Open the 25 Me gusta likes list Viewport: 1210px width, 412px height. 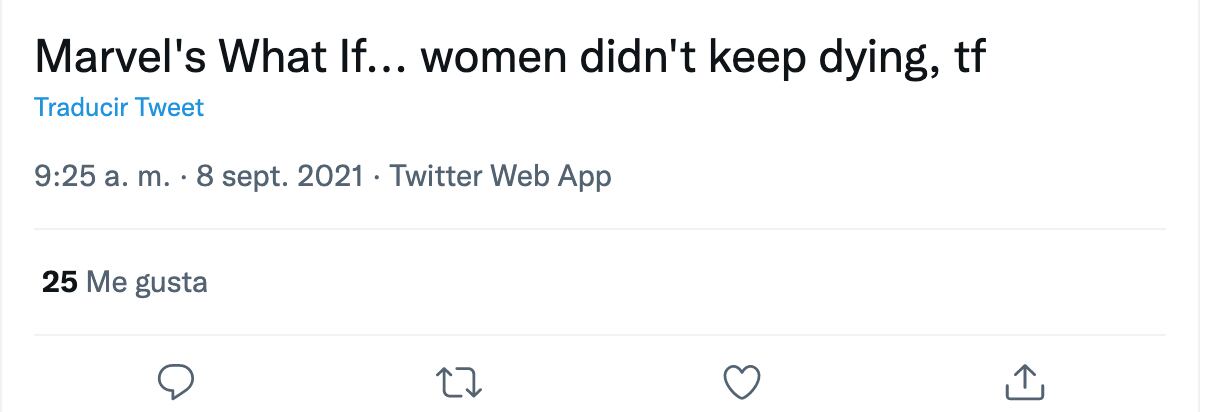coord(124,283)
